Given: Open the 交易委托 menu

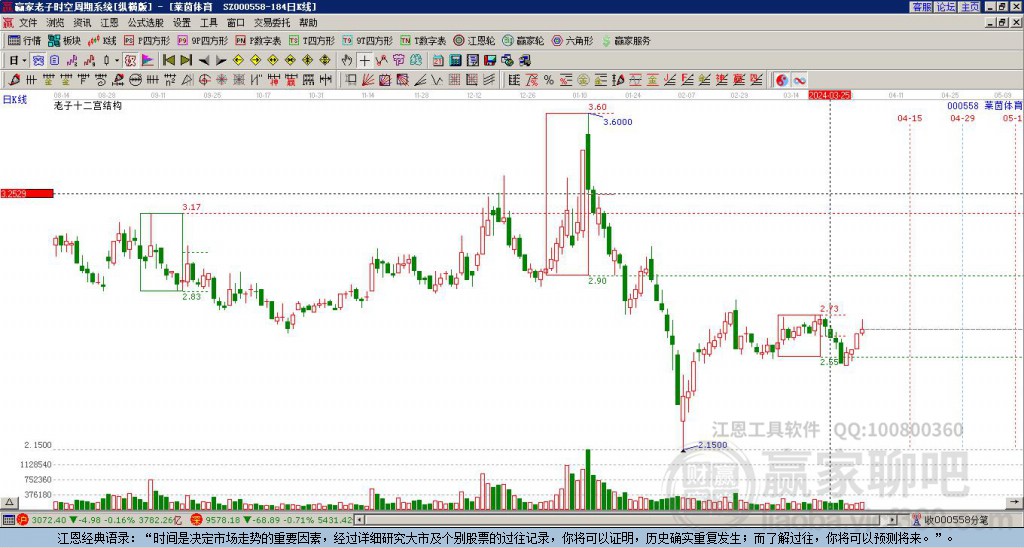Looking at the screenshot, I should pos(272,23).
